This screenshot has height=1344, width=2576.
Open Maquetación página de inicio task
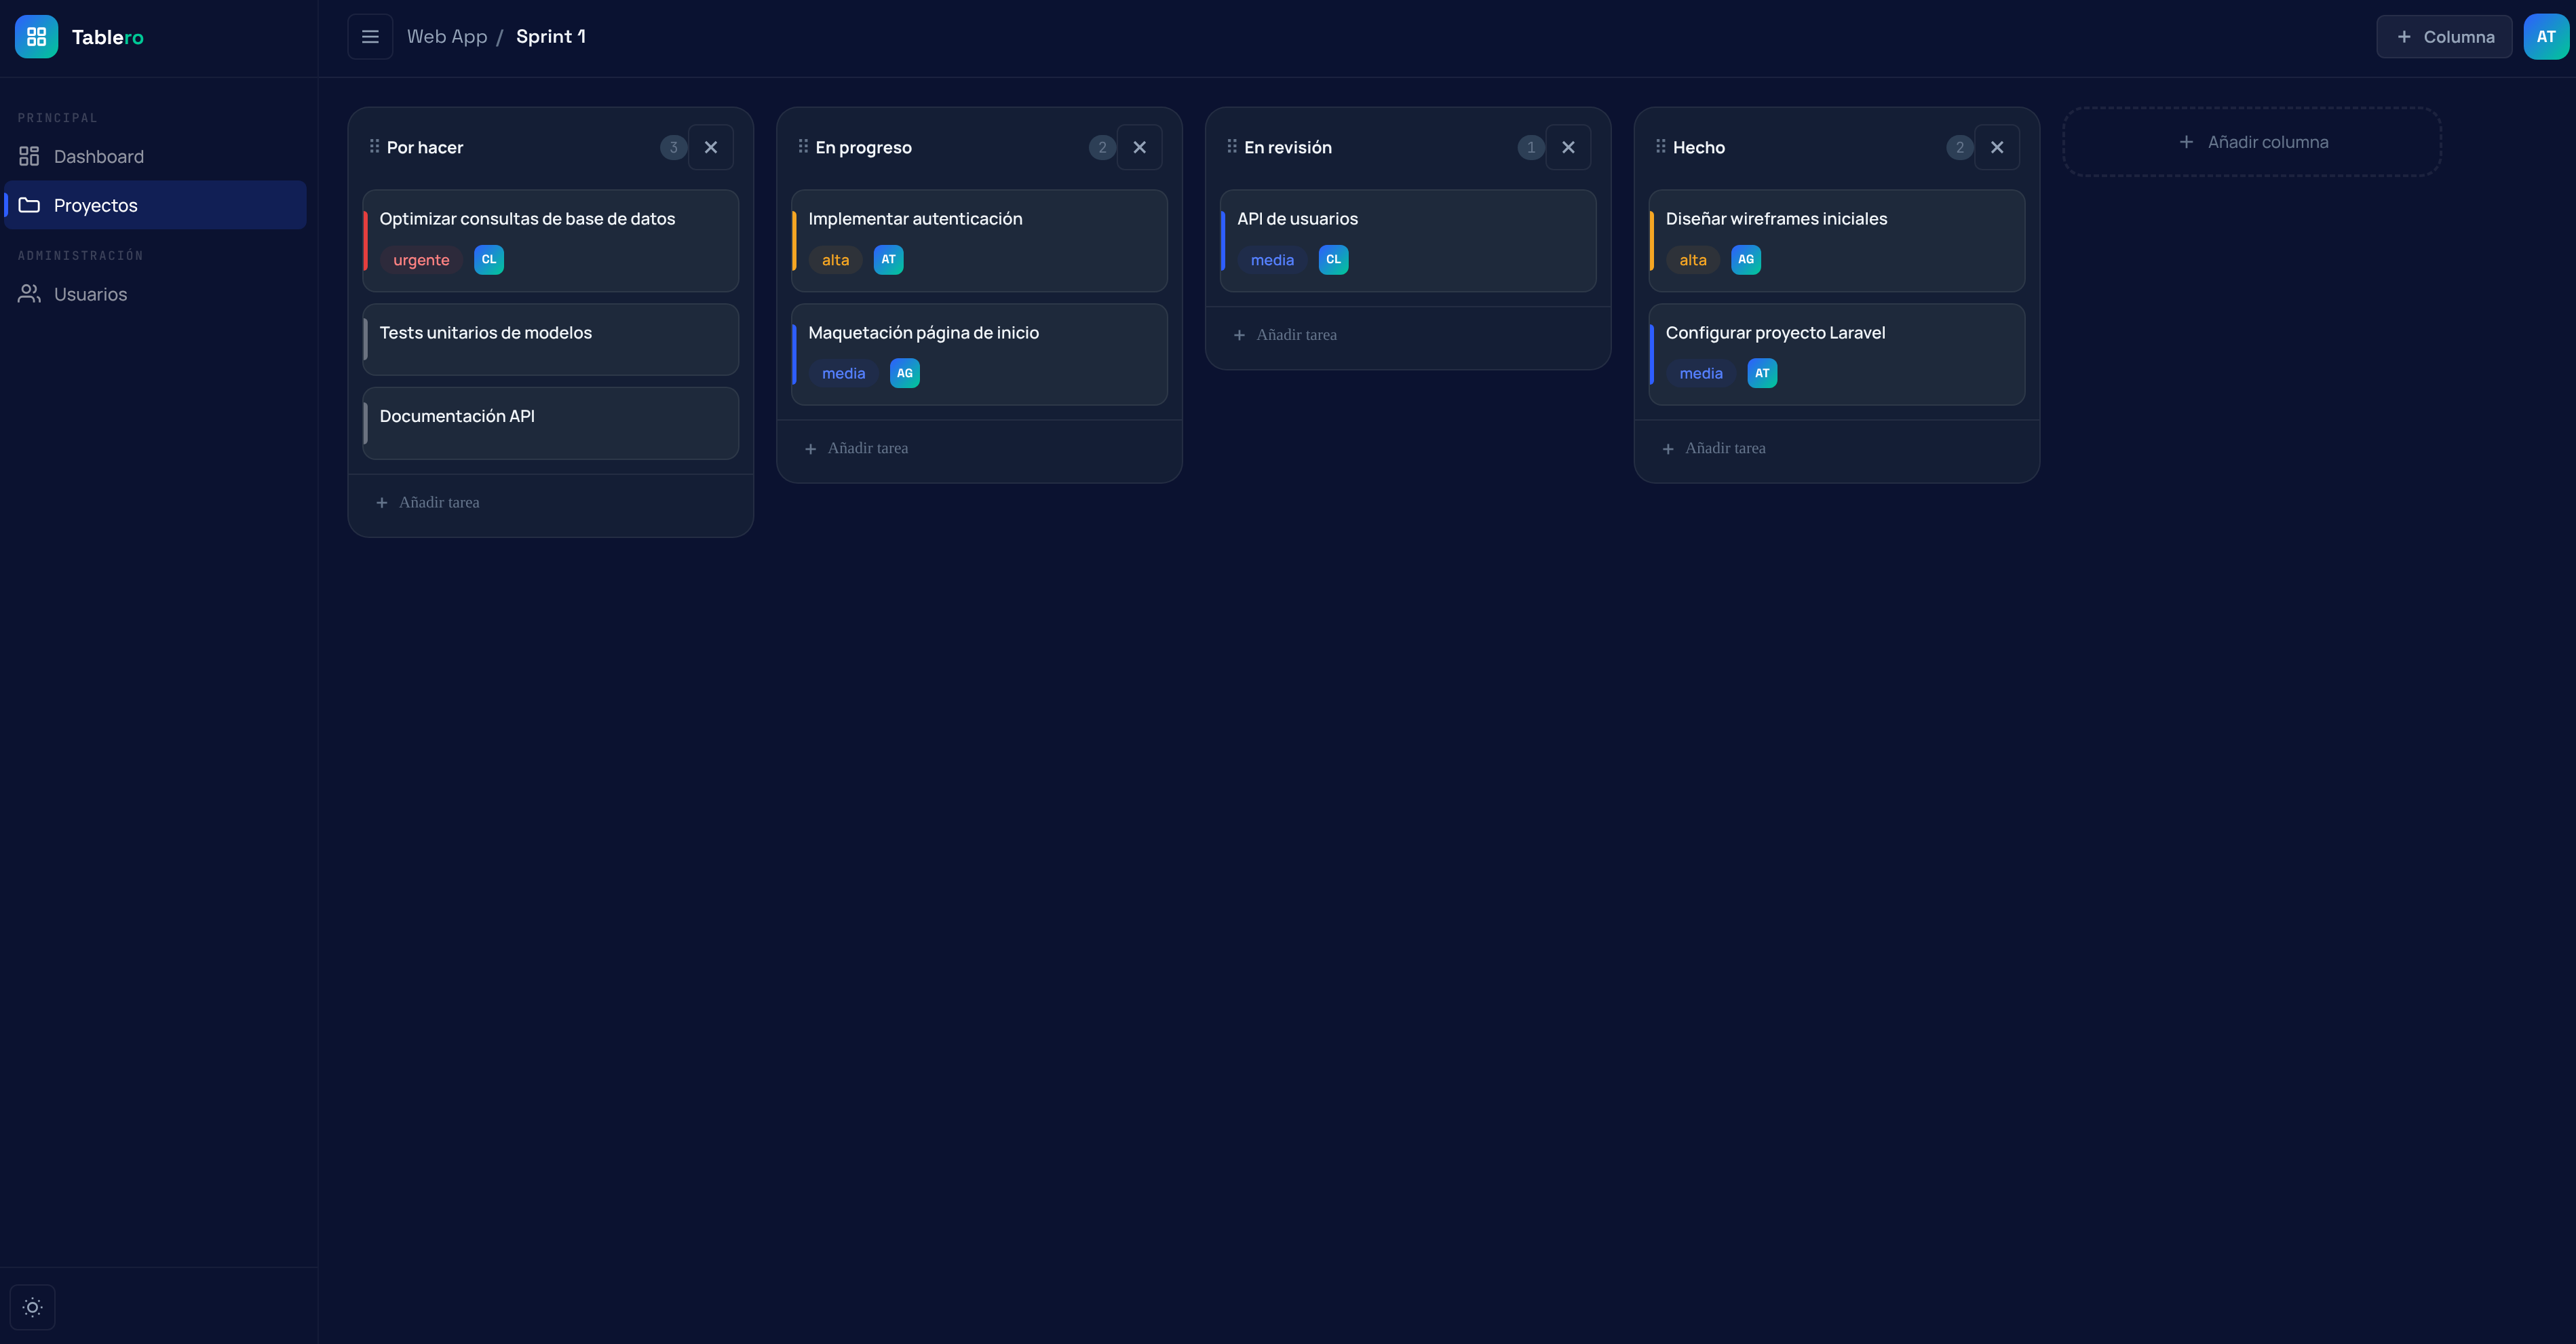[x=979, y=355]
